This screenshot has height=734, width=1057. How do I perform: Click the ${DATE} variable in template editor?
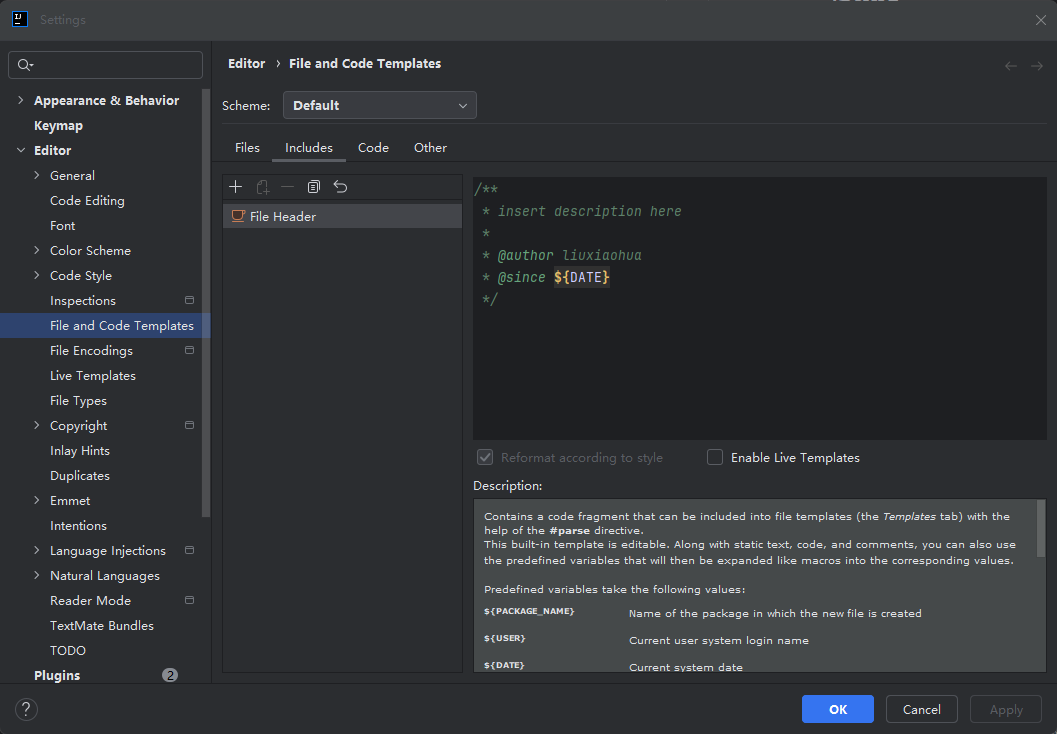click(x=582, y=277)
